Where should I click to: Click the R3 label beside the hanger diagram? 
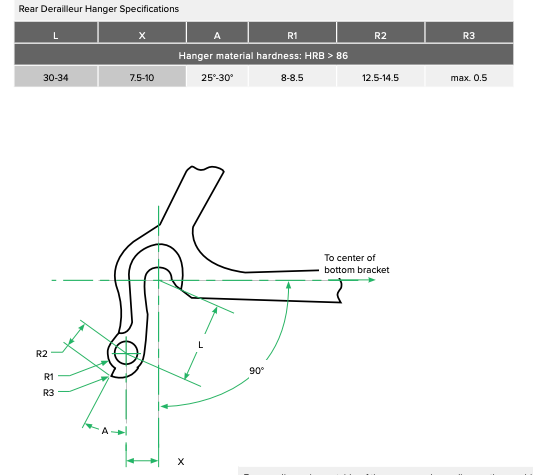(49, 393)
